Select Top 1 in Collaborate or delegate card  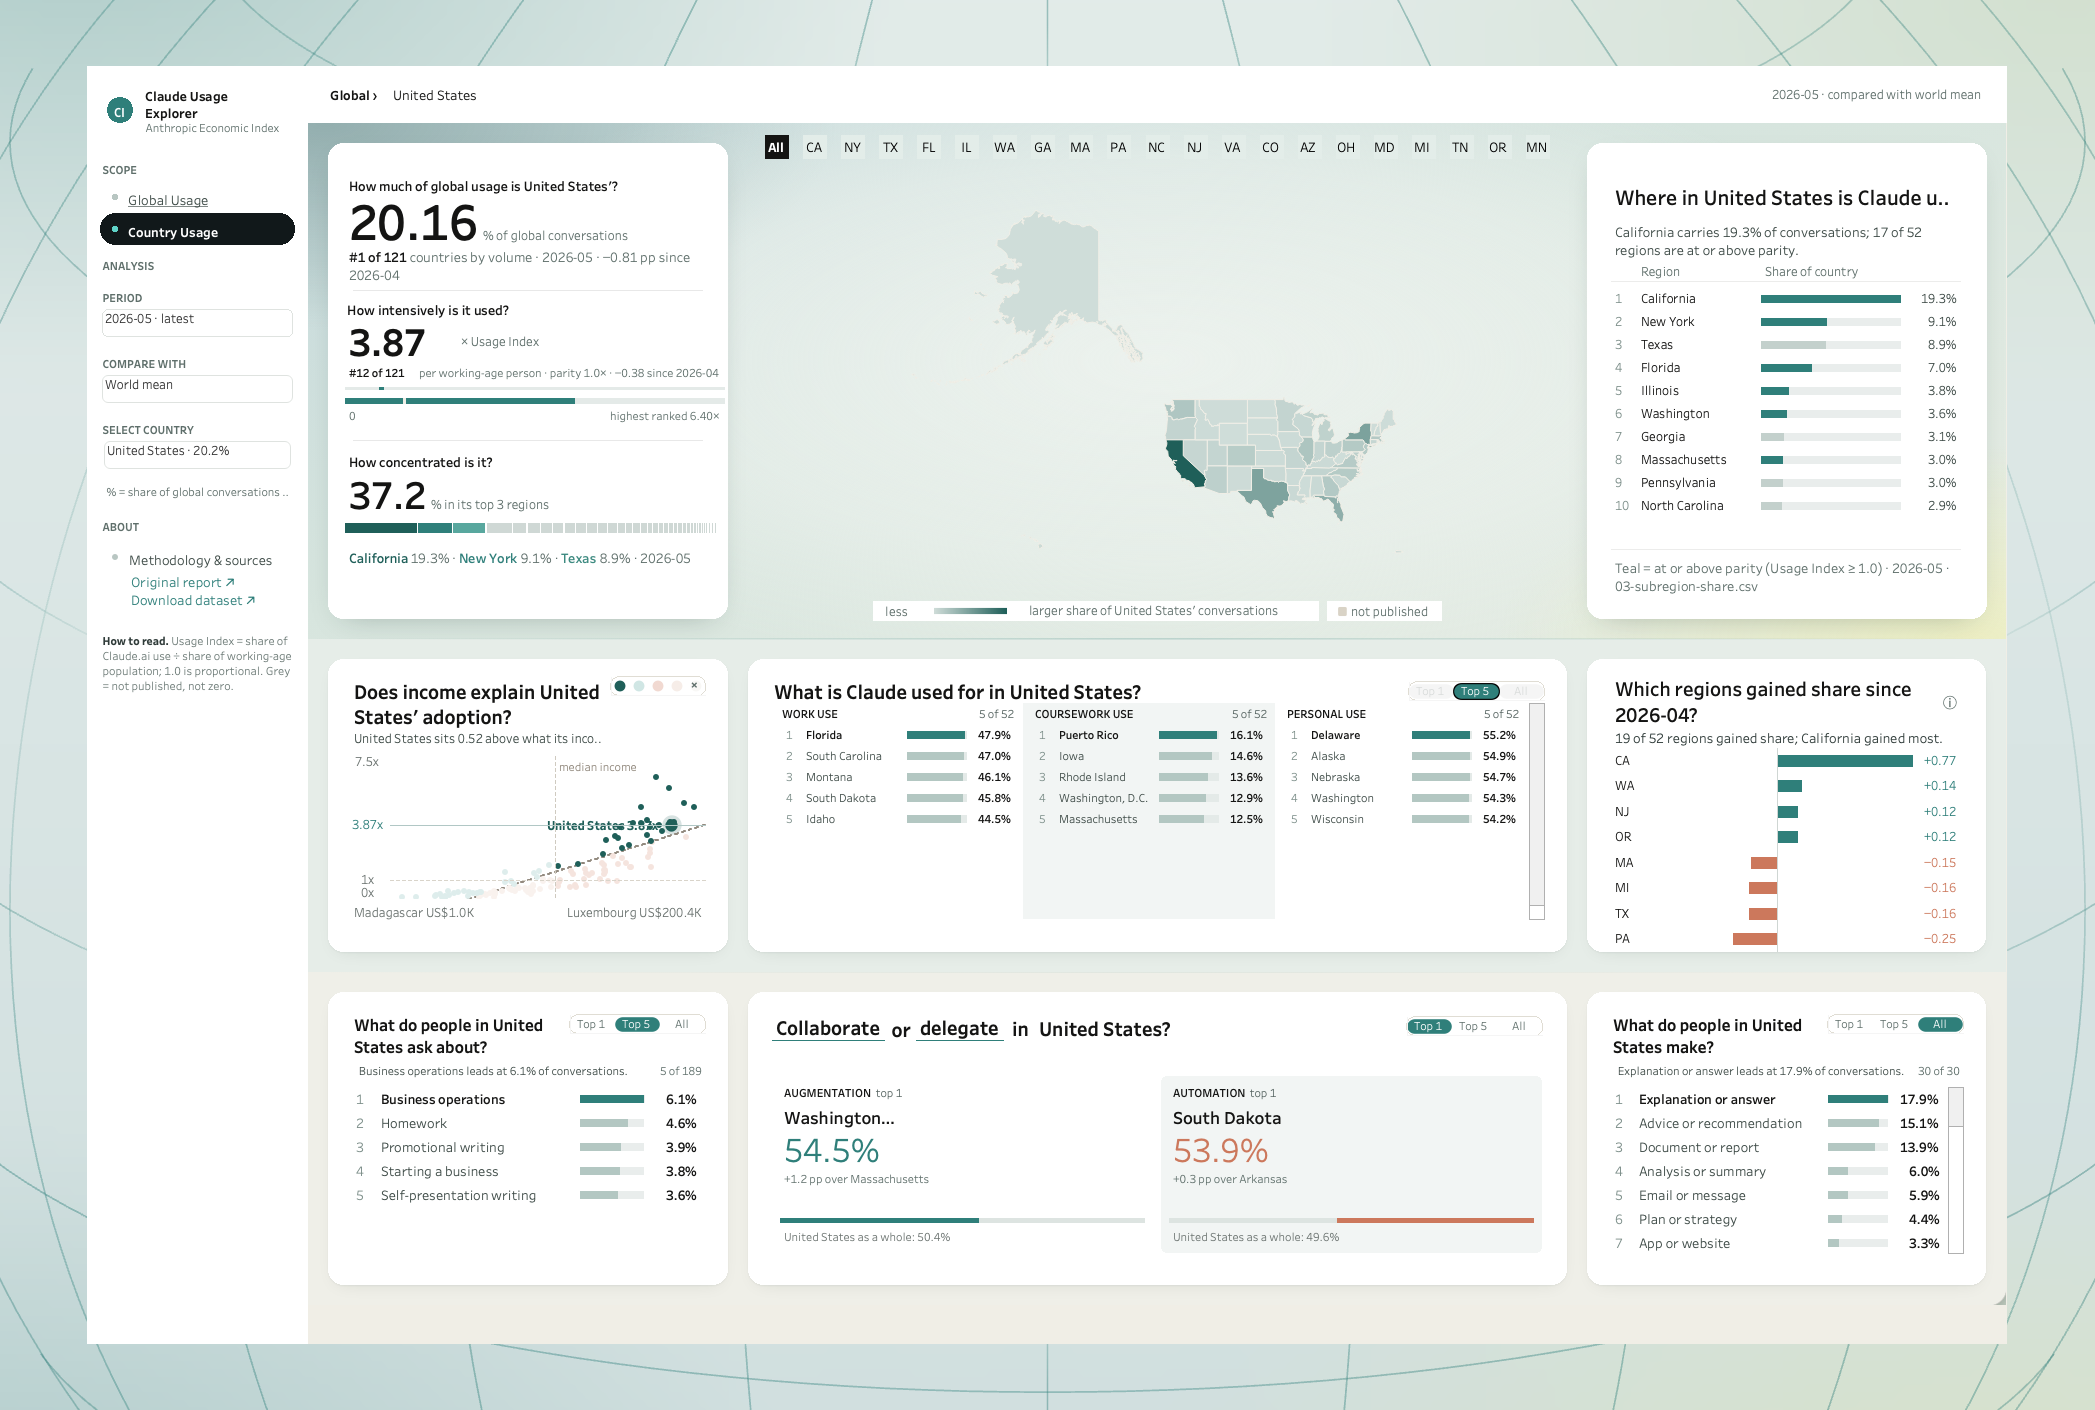point(1428,1026)
